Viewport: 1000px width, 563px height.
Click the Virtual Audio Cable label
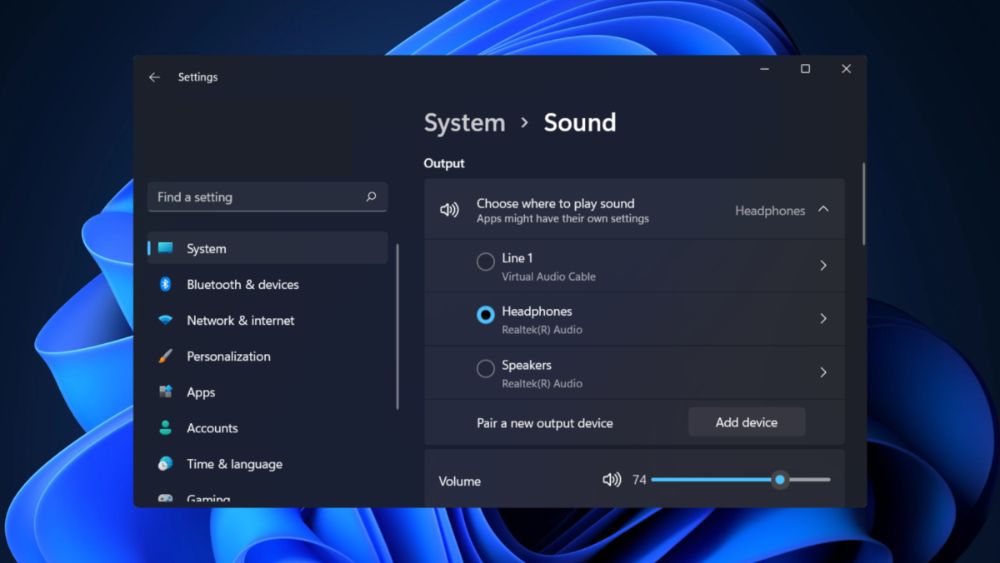coord(548,277)
